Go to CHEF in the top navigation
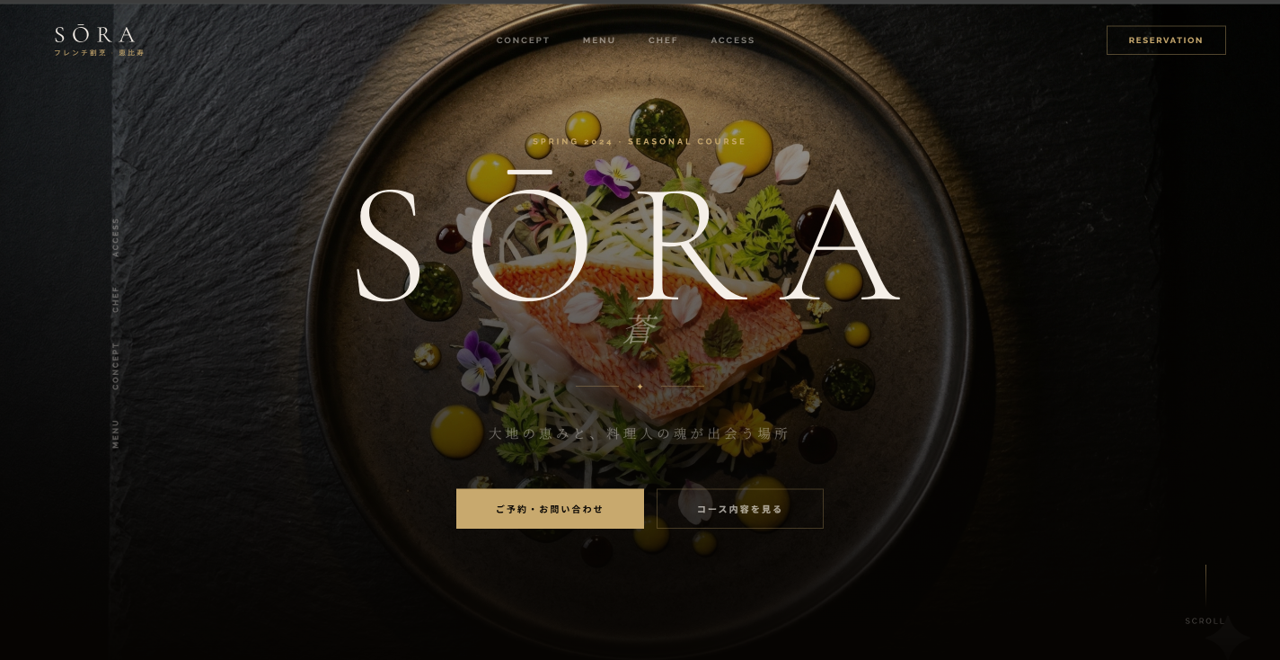Image resolution: width=1280 pixels, height=660 pixels. click(663, 40)
